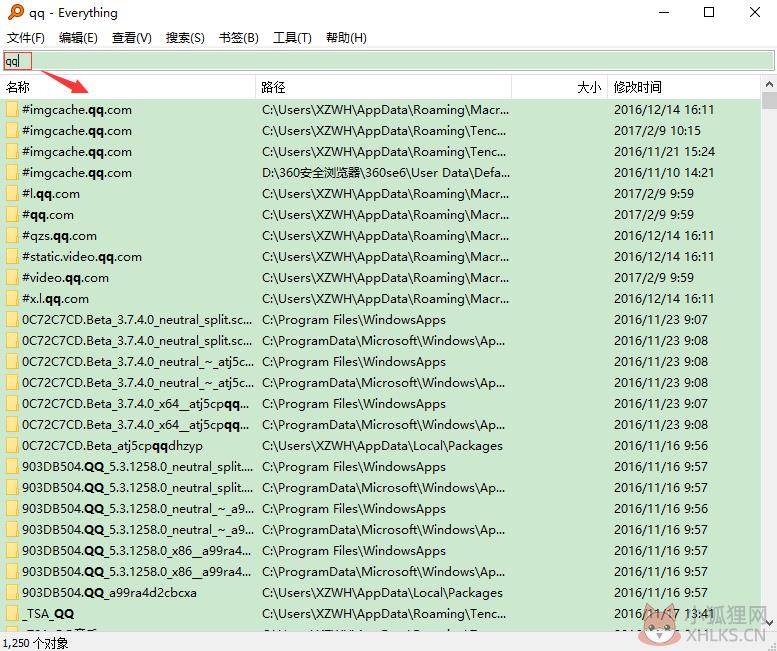Viewport: 777px width, 651px height.
Task: Sort results by 修改时间 column header
Action: [x=684, y=88]
